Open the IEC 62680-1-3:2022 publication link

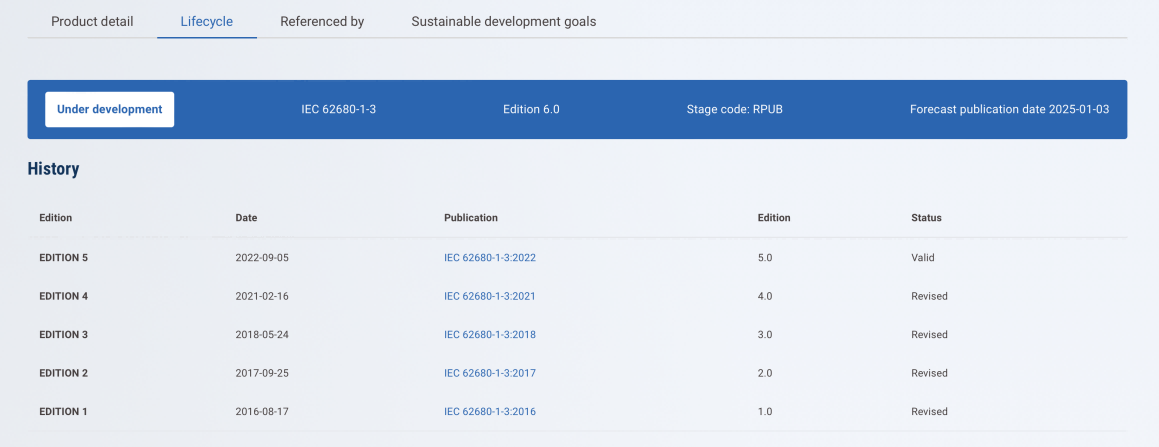(490, 258)
